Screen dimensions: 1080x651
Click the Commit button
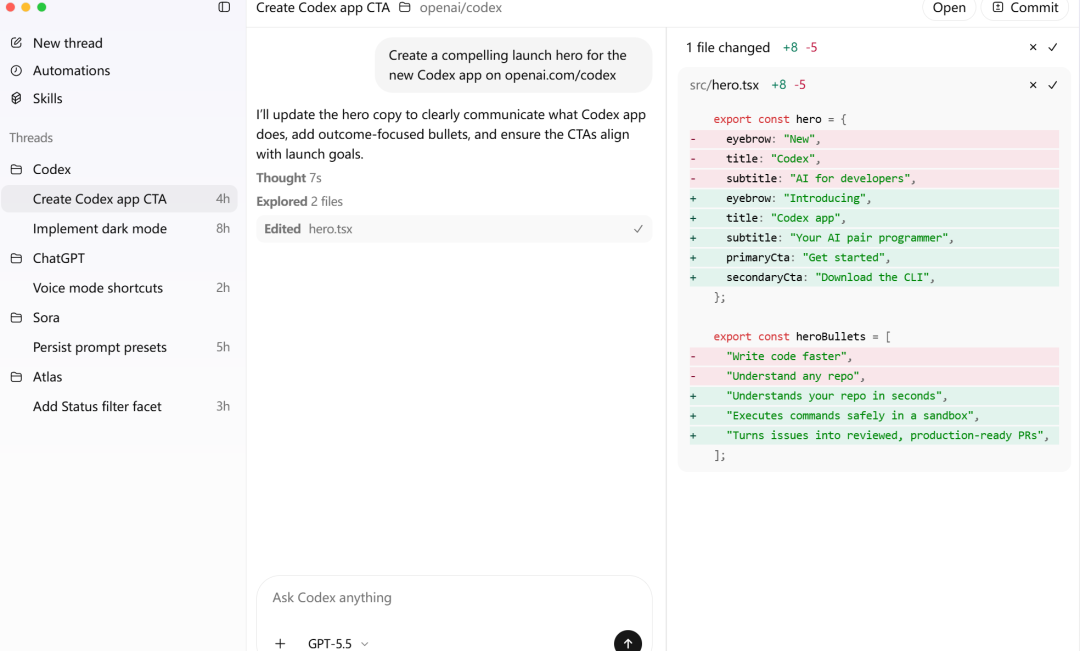click(1025, 8)
